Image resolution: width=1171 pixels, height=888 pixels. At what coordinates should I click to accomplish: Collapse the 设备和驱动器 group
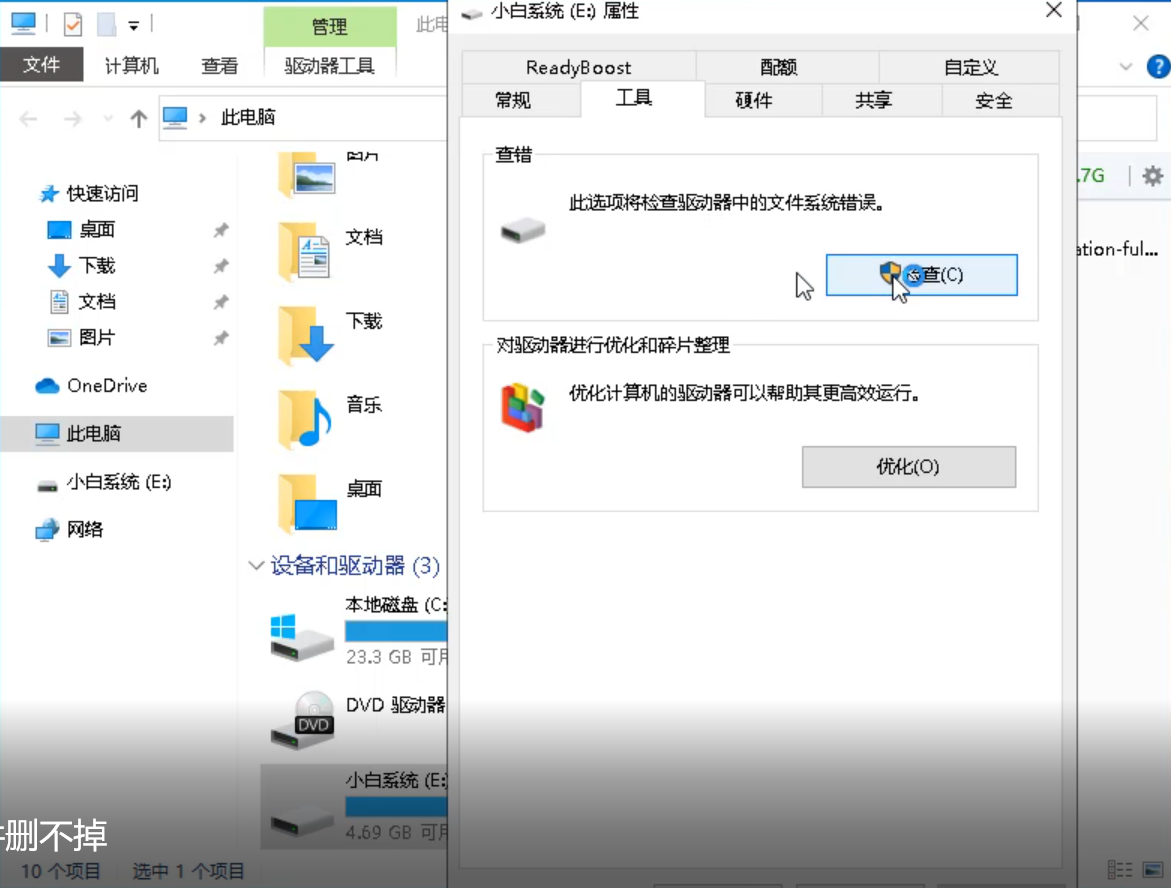coord(255,566)
